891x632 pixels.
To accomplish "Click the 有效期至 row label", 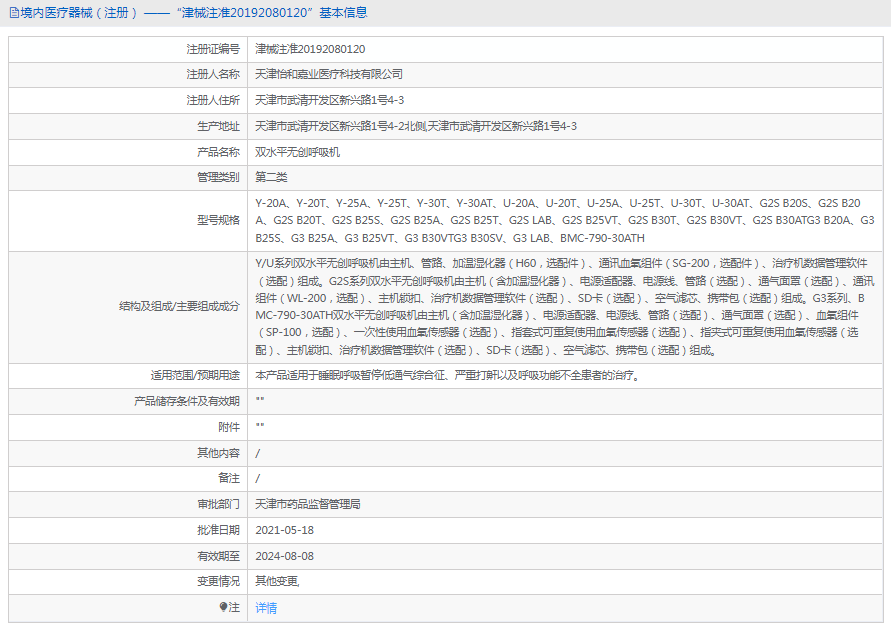I will [218, 556].
